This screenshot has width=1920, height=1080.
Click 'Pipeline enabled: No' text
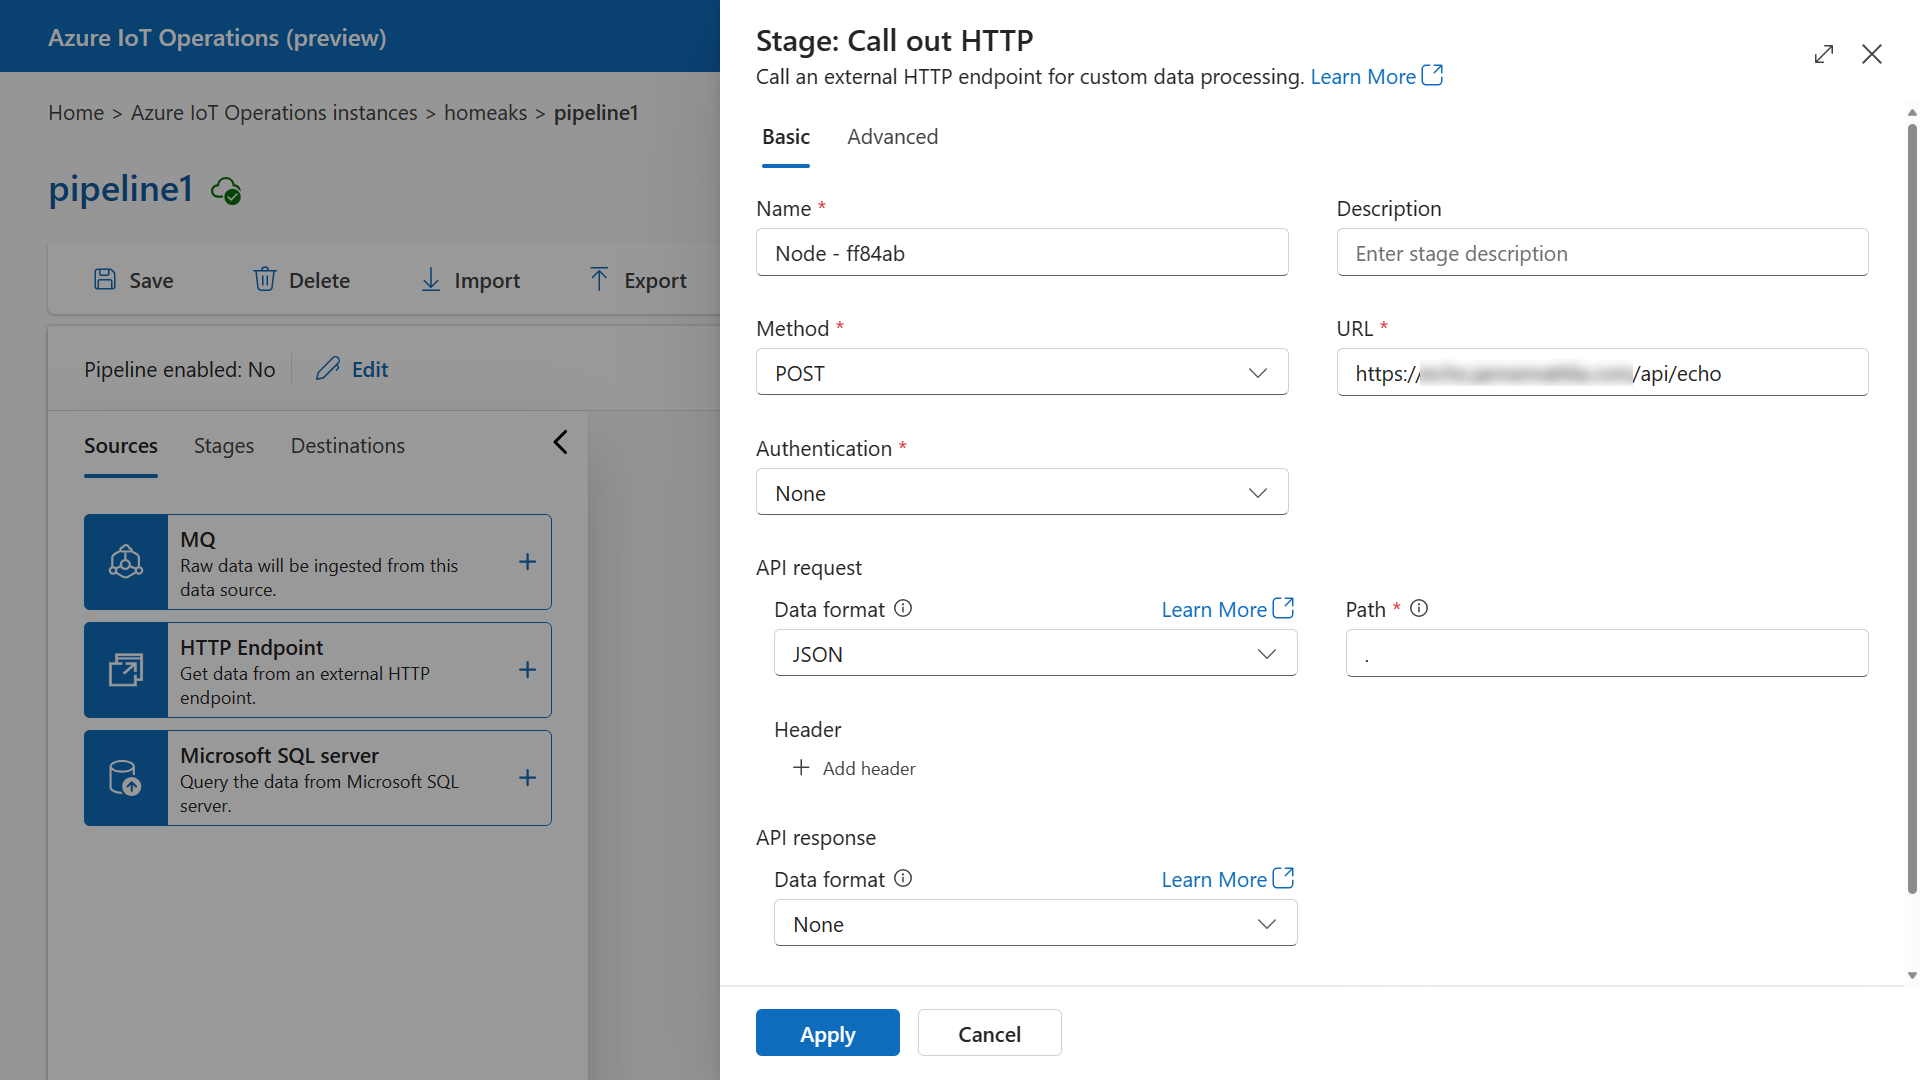(179, 370)
